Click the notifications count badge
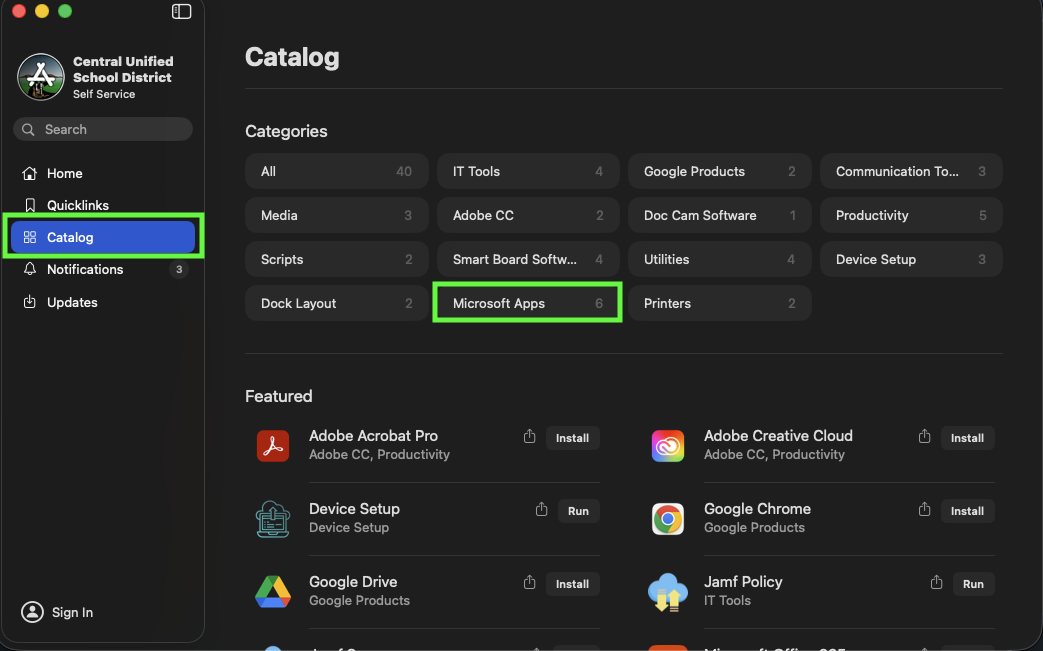This screenshot has height=651, width=1043. tap(178, 269)
